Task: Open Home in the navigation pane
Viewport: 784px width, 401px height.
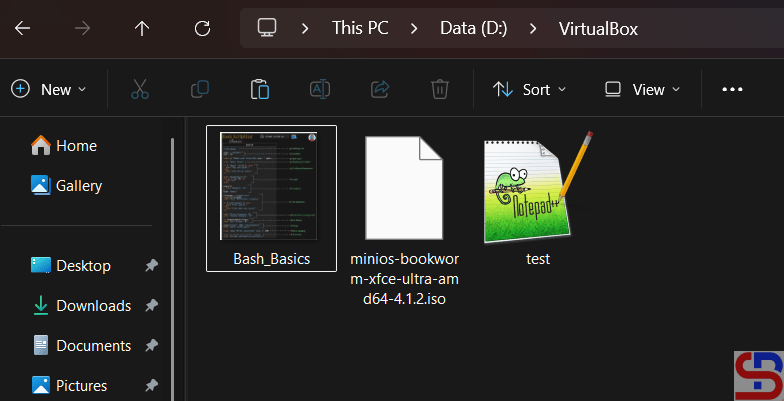Action: pyautogui.click(x=76, y=145)
